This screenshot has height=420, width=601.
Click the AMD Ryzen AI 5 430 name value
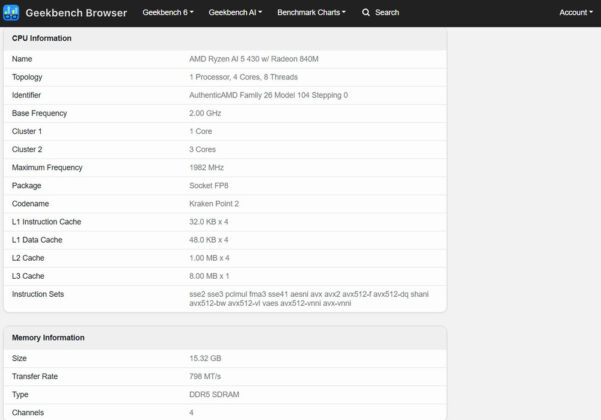click(254, 59)
